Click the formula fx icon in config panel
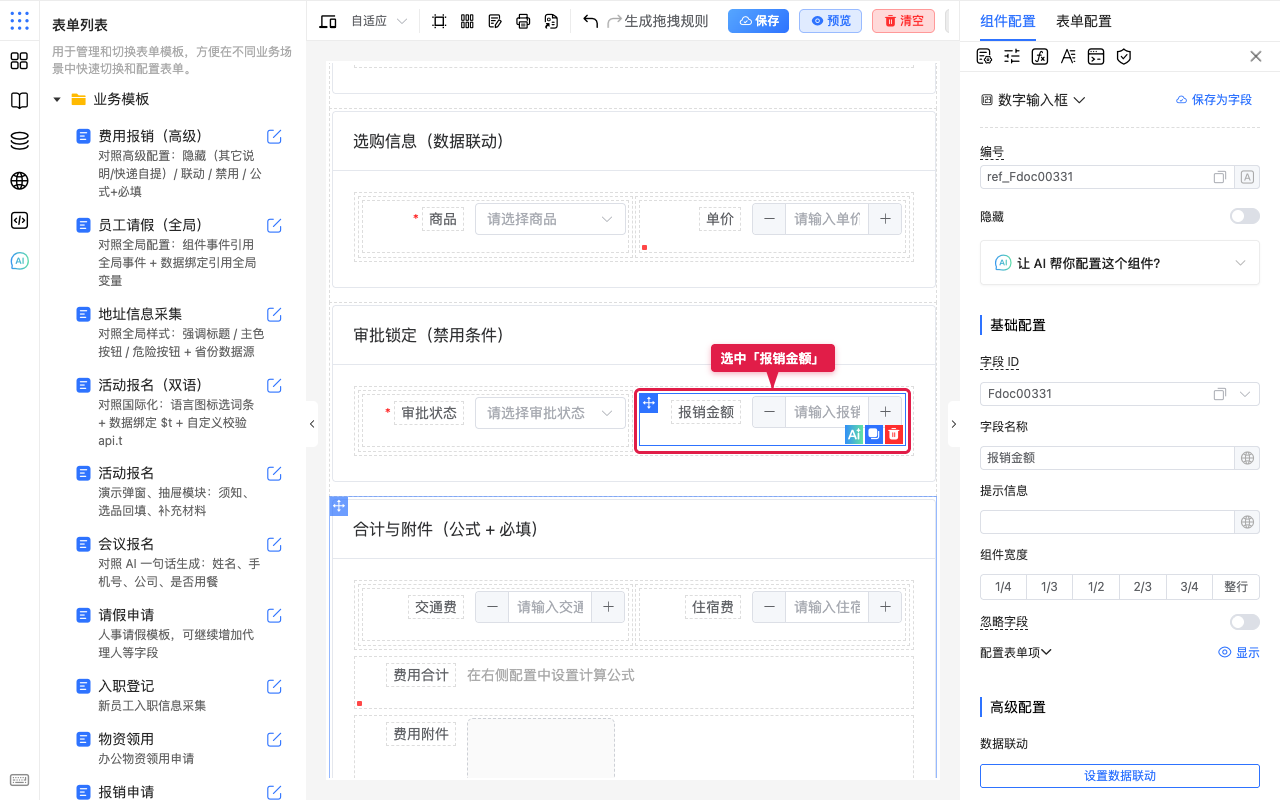The height and width of the screenshot is (800, 1280). tap(1040, 57)
